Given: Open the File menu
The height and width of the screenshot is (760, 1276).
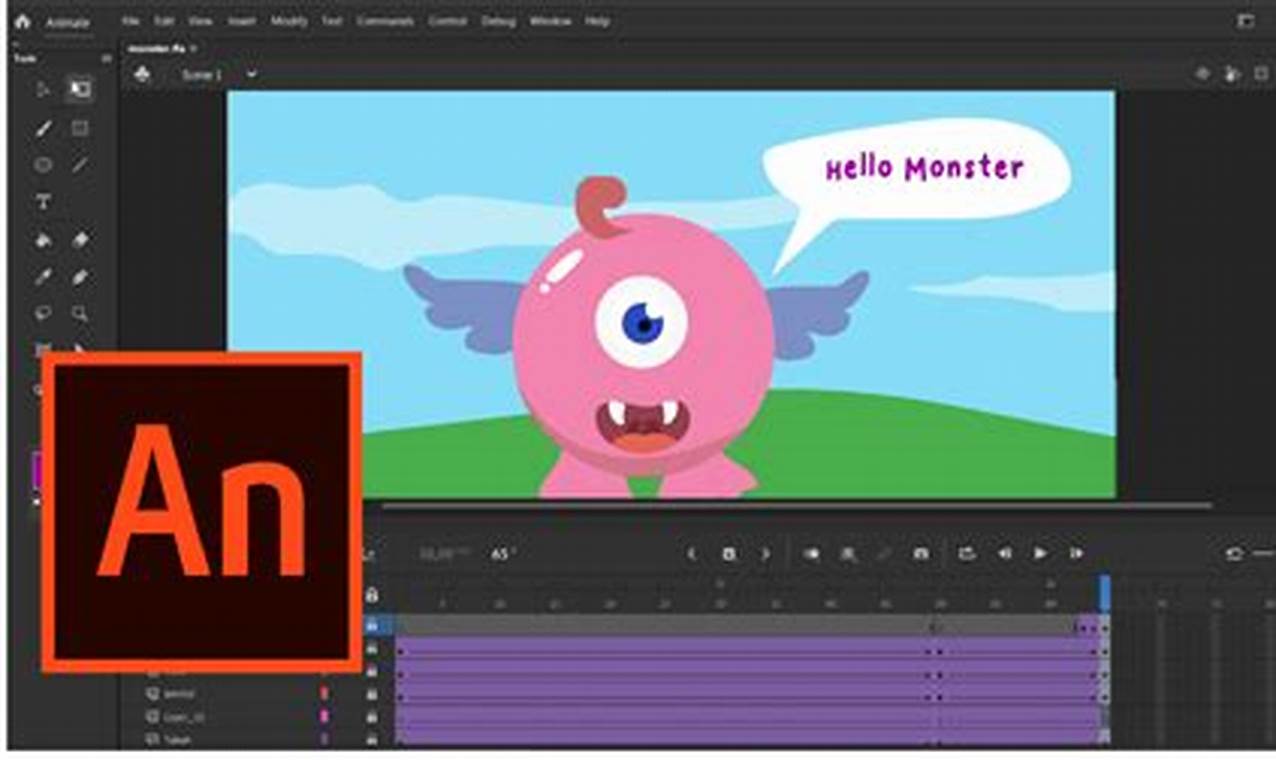Looking at the screenshot, I should point(130,21).
